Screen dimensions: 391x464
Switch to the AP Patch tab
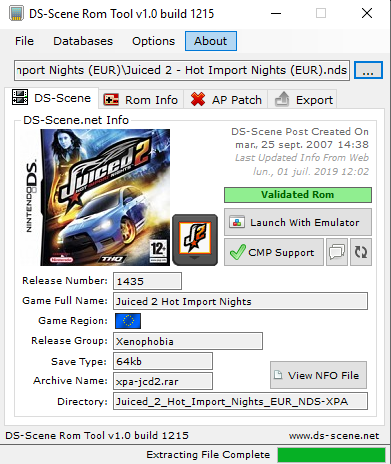point(226,99)
